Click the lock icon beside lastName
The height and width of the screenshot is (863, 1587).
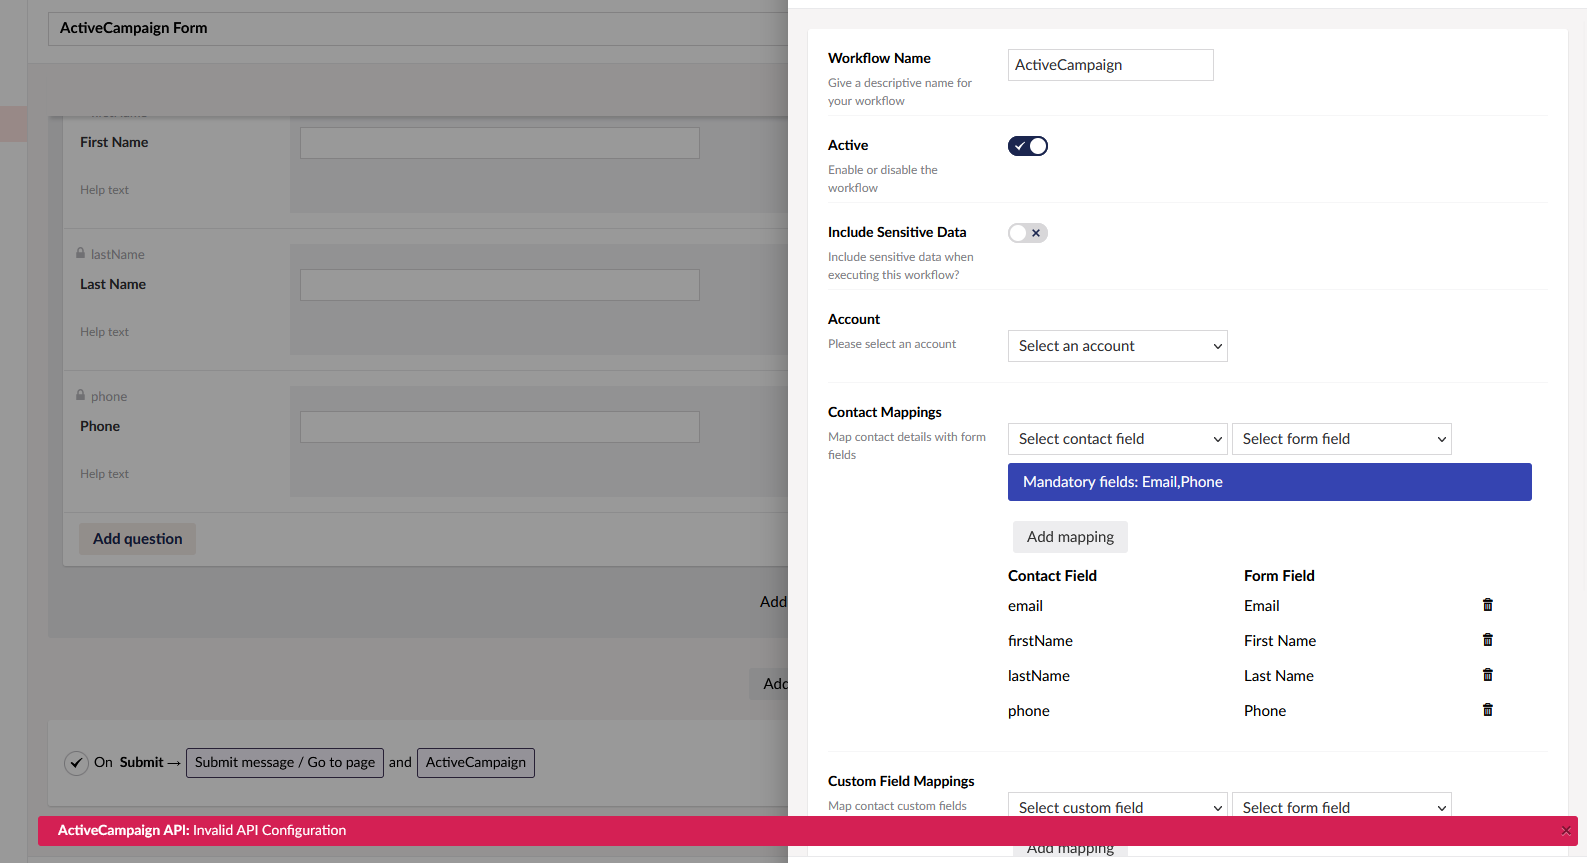tap(81, 254)
